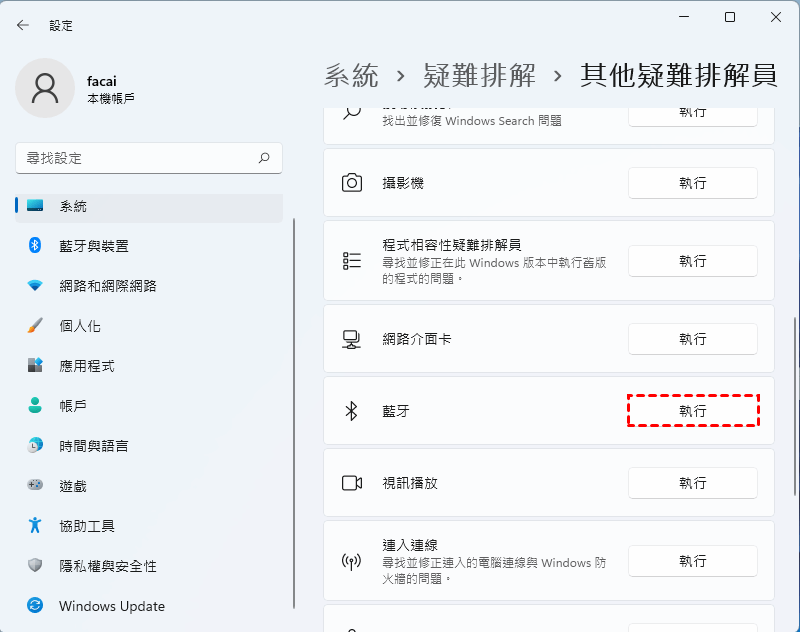
Task: Click the camera icon in 攝影機 row
Action: click(352, 183)
